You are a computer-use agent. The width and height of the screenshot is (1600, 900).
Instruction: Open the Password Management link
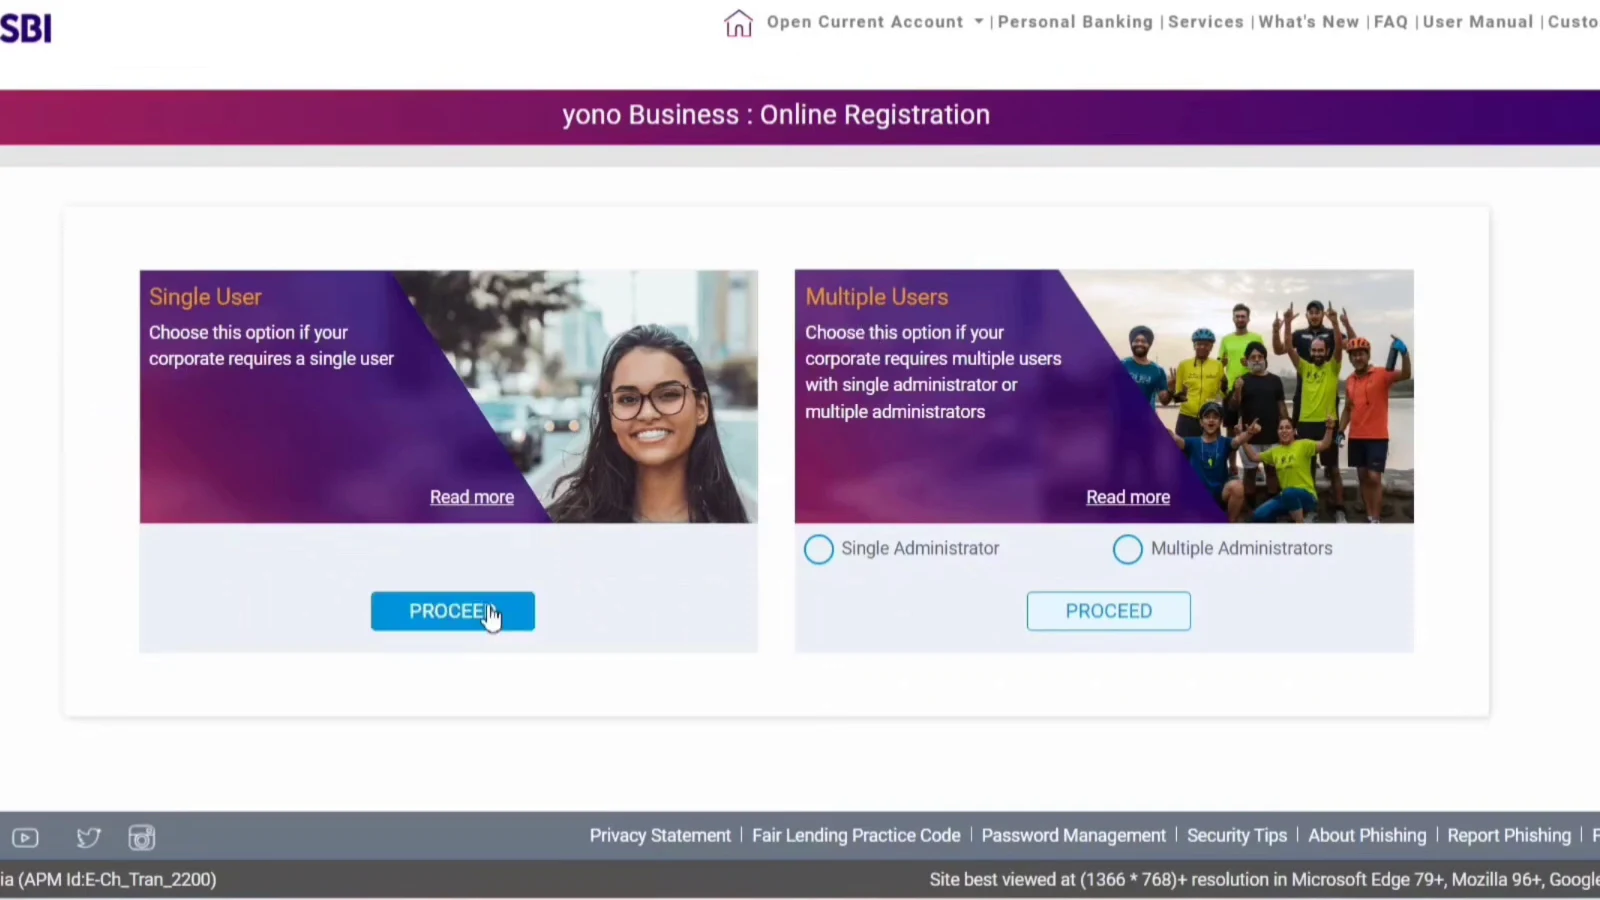tap(1074, 836)
